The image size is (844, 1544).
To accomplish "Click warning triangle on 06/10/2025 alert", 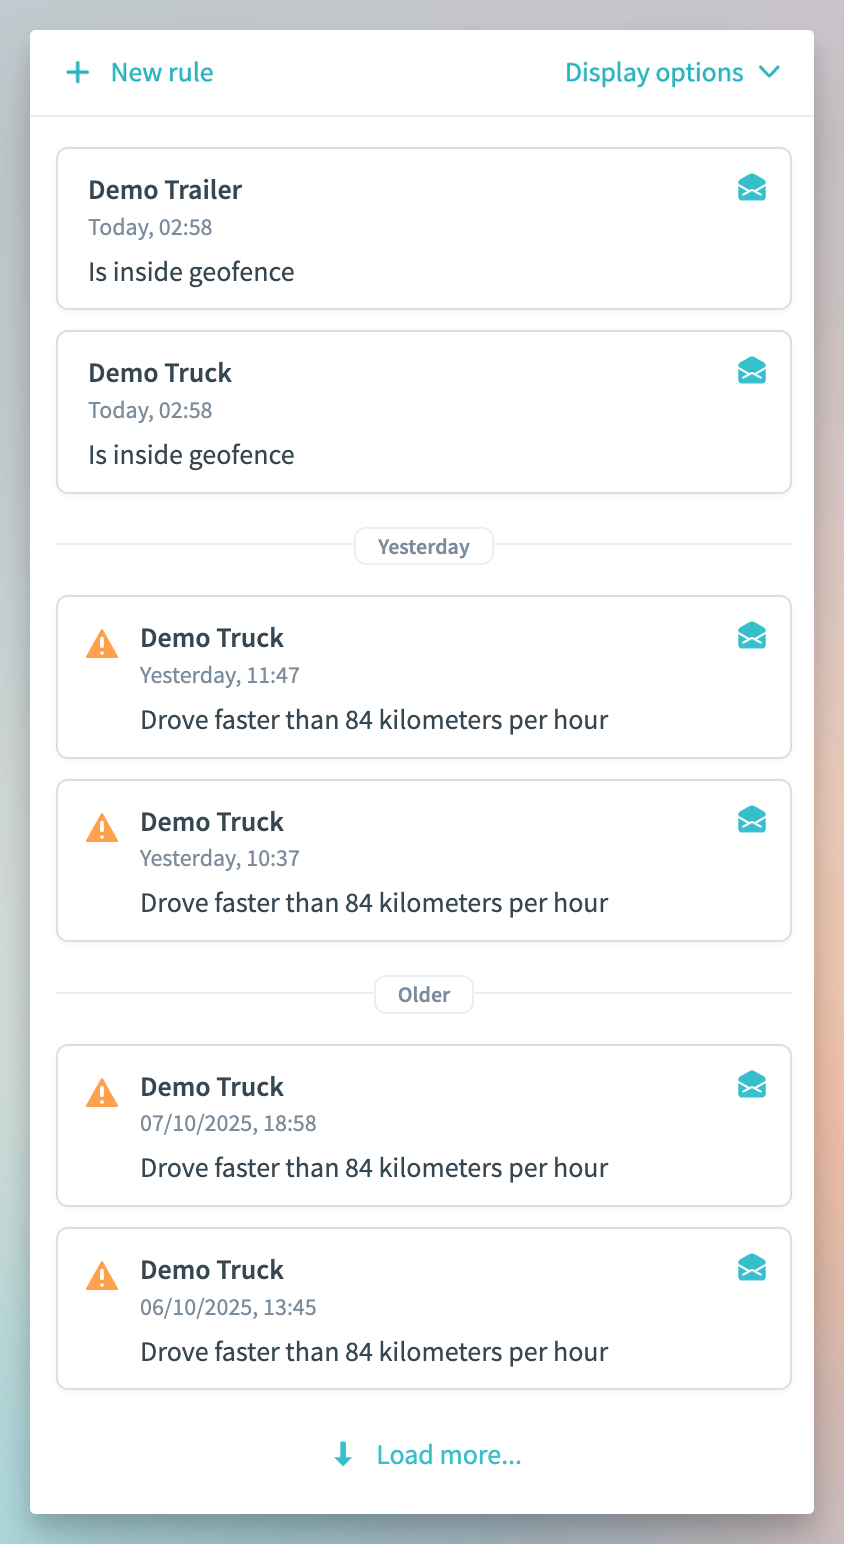I will [x=102, y=1276].
